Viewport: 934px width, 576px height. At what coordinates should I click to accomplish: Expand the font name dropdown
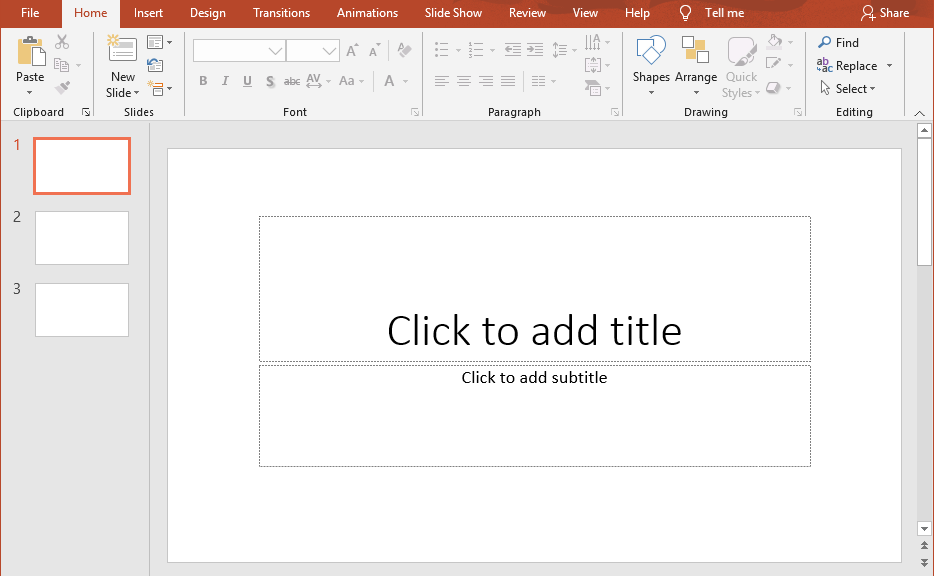point(275,51)
